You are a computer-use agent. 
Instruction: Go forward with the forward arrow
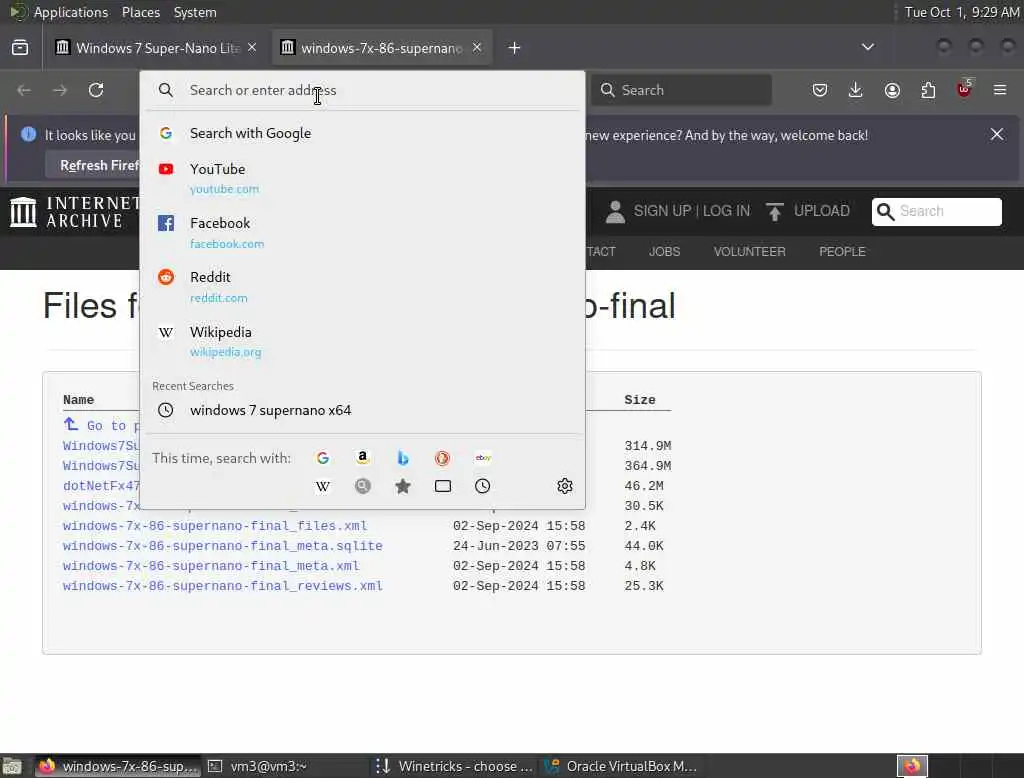click(60, 90)
